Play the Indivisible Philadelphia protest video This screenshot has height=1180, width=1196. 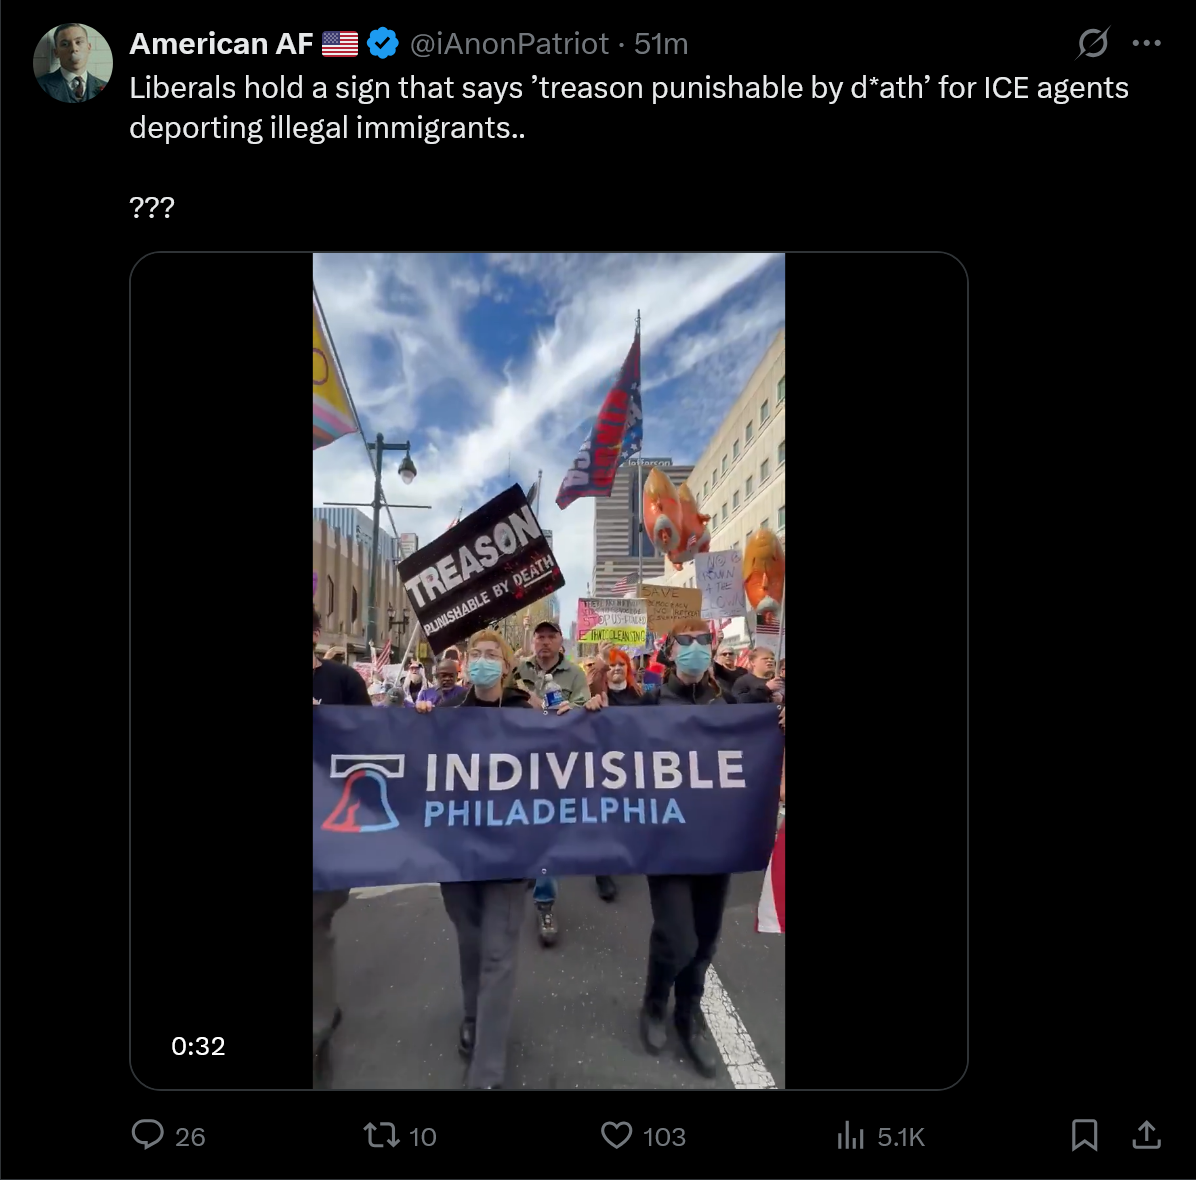[x=548, y=670]
